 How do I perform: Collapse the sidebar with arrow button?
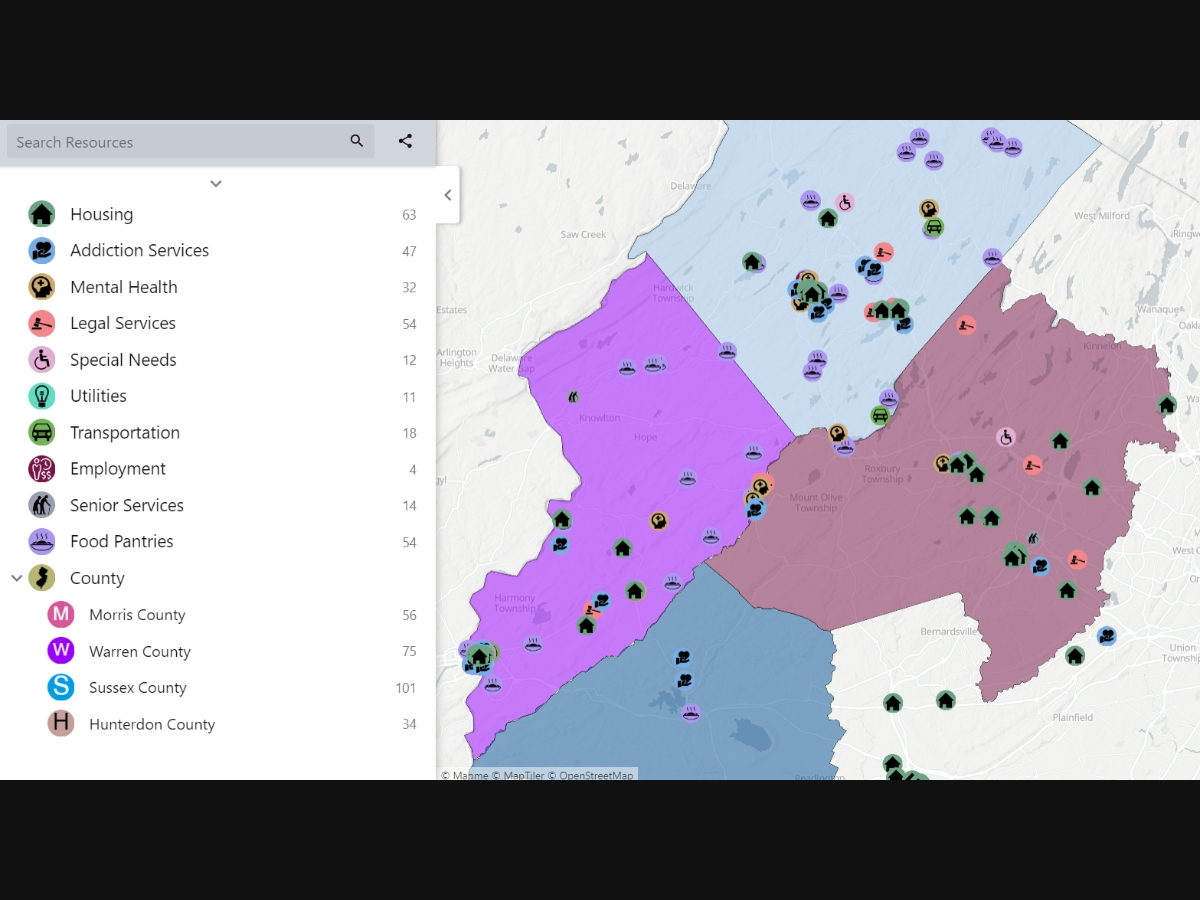tap(448, 195)
